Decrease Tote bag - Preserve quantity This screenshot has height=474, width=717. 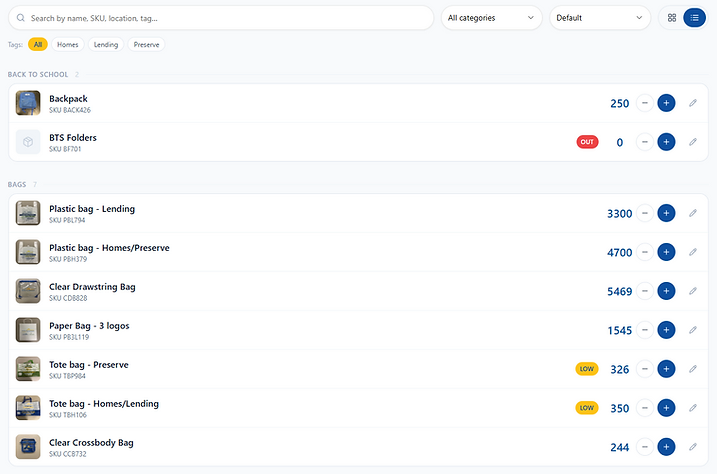[645, 369]
